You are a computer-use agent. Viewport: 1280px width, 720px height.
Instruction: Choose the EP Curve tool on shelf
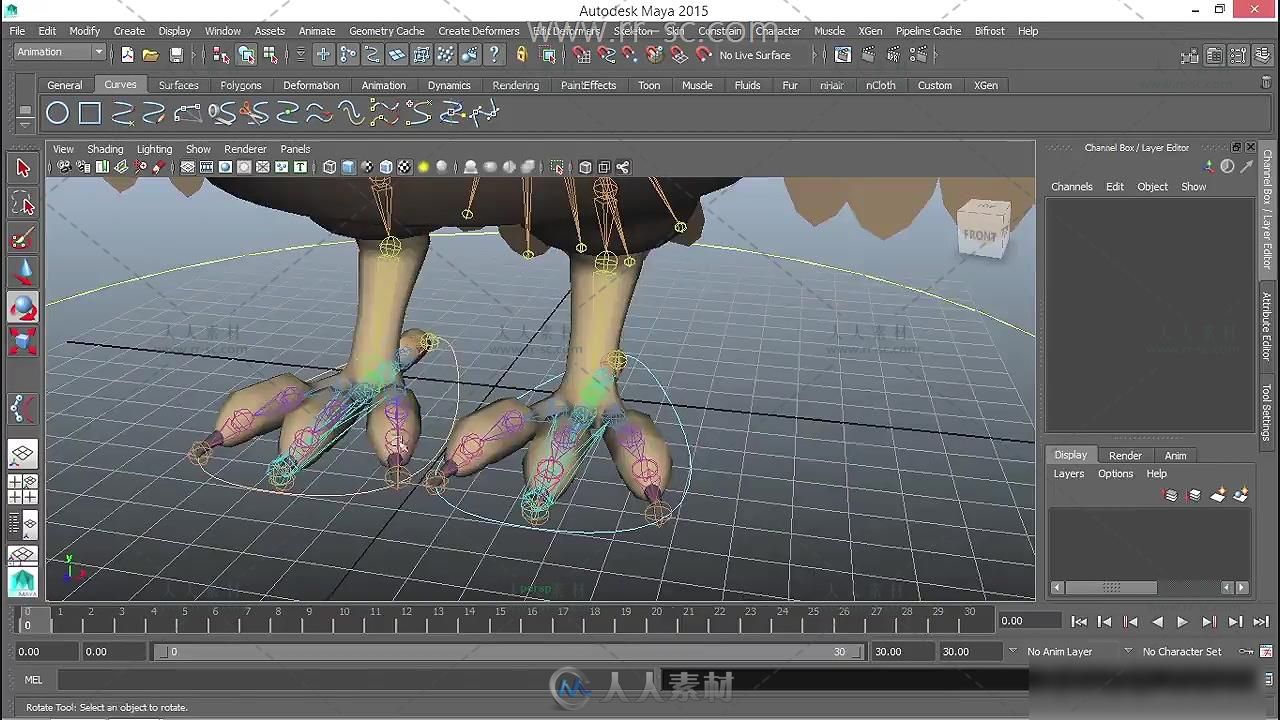[123, 114]
